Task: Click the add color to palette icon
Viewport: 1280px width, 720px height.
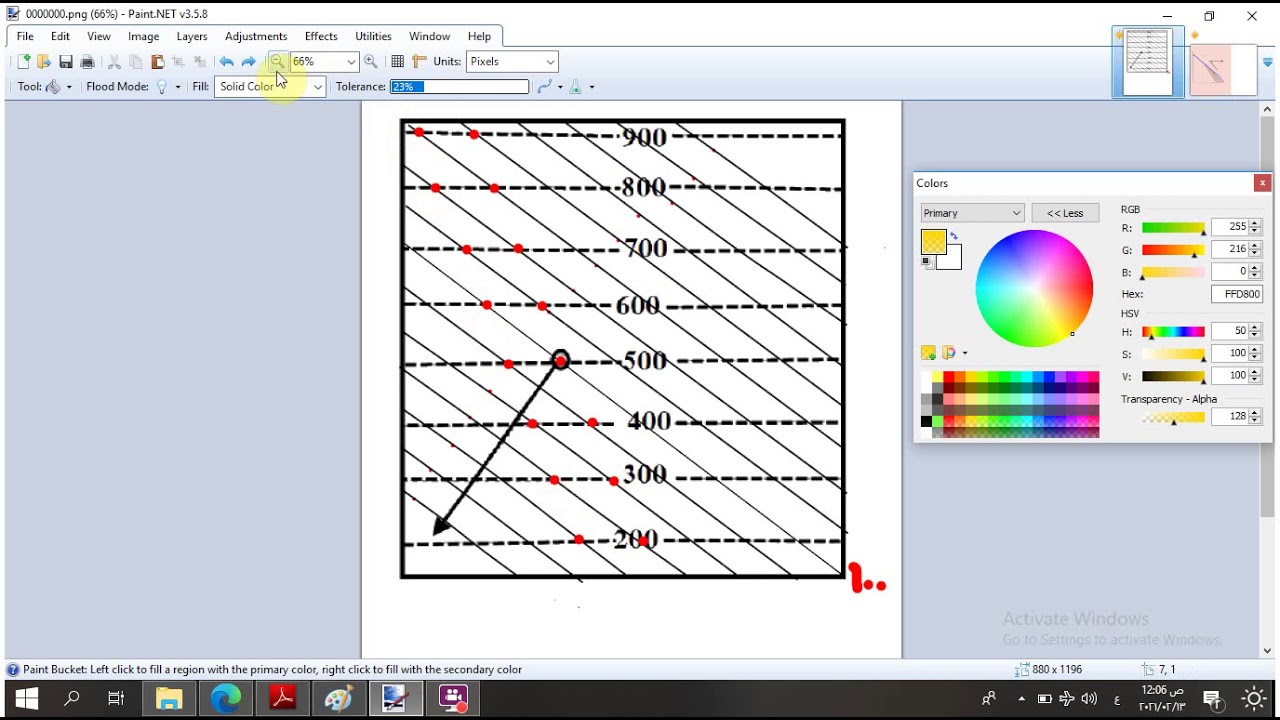Action: pos(928,353)
